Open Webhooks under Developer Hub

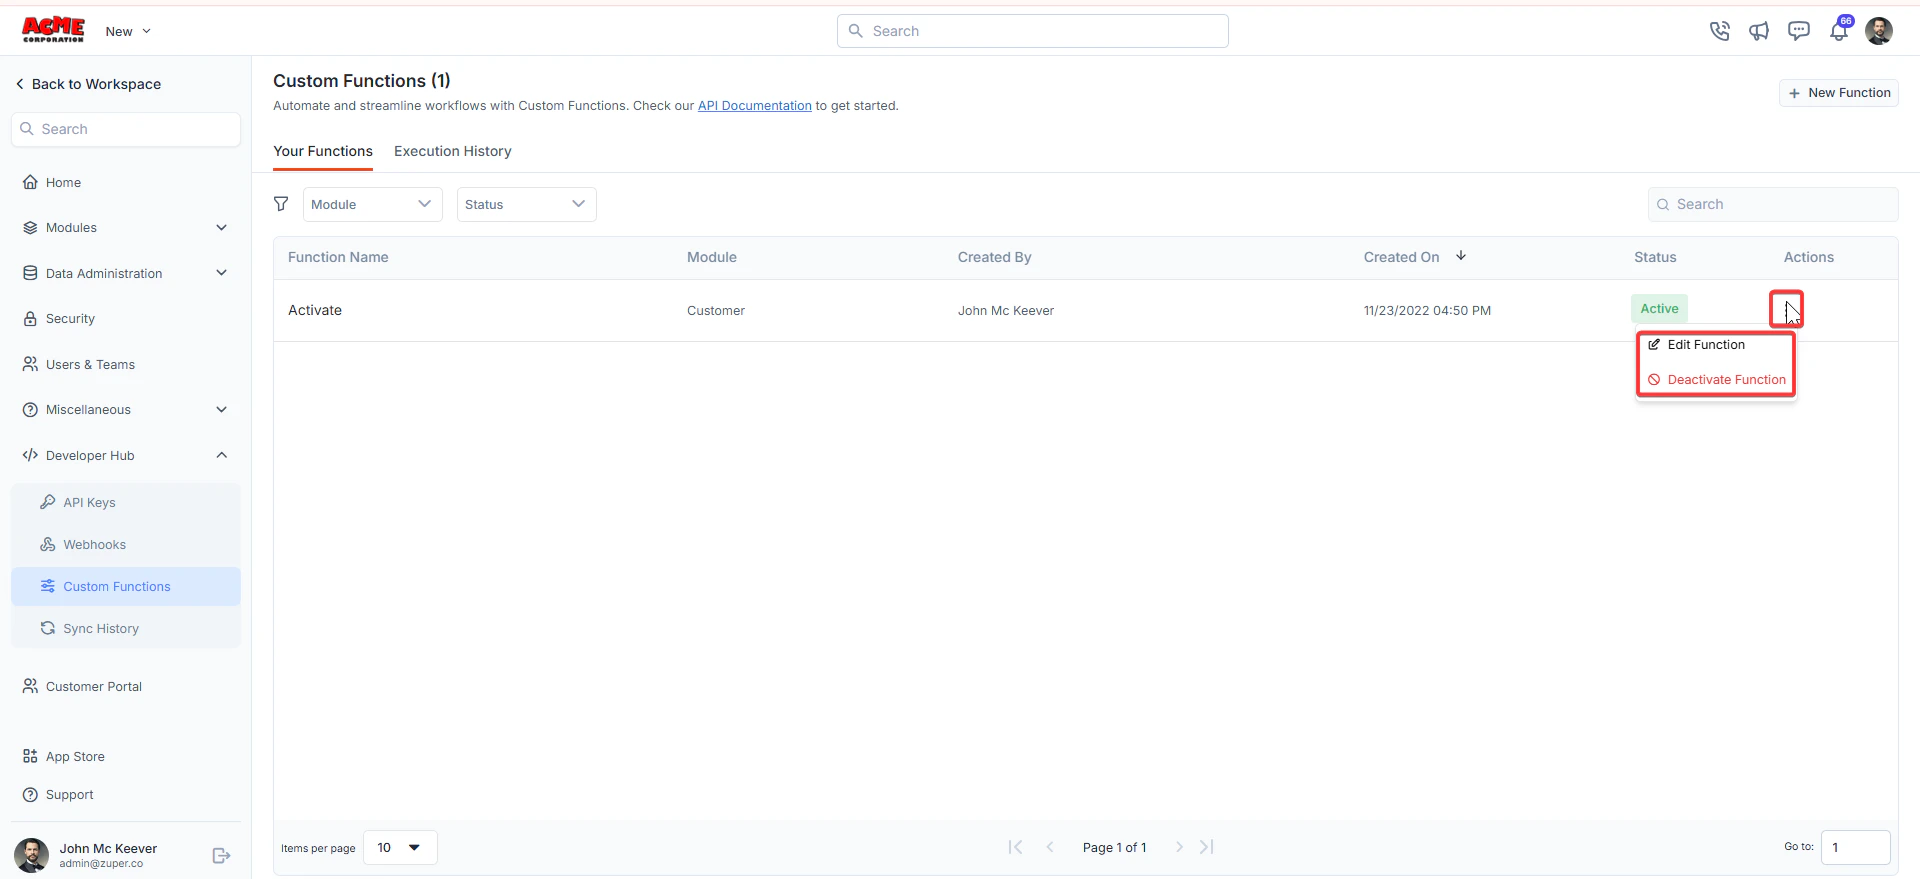click(126, 545)
